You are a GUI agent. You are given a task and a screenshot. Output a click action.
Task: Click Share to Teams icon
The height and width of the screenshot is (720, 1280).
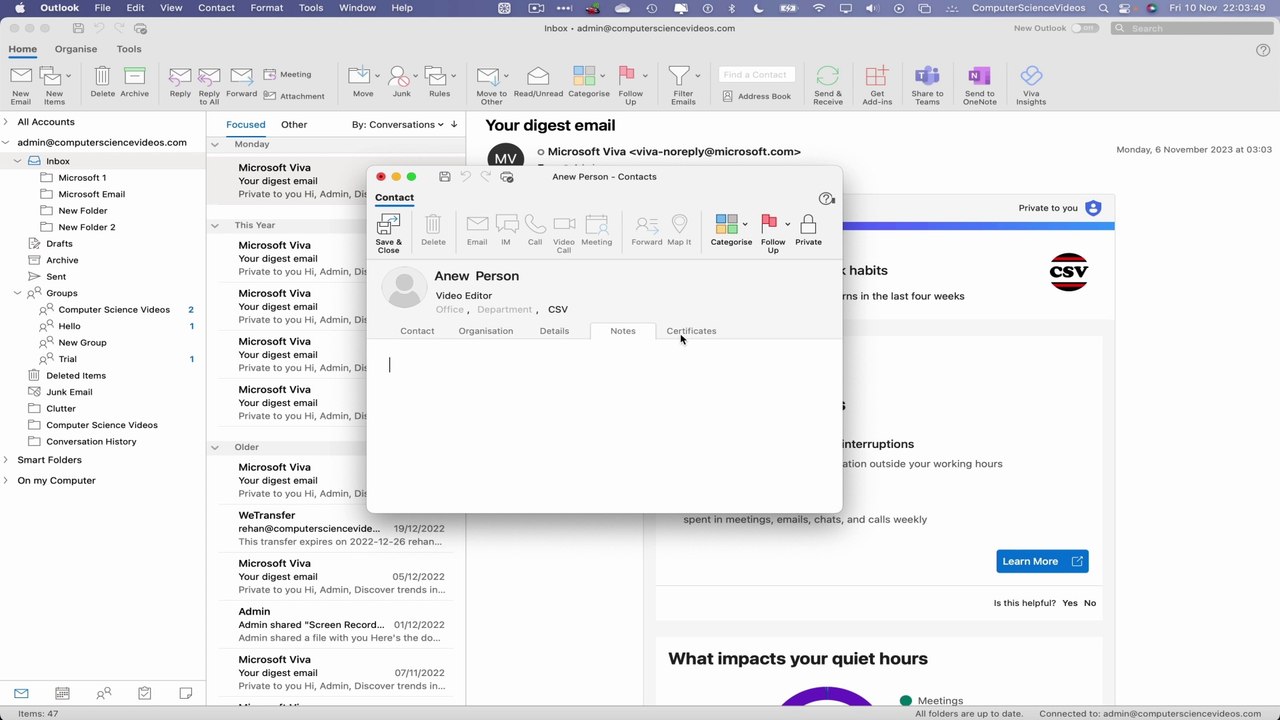[x=927, y=86]
